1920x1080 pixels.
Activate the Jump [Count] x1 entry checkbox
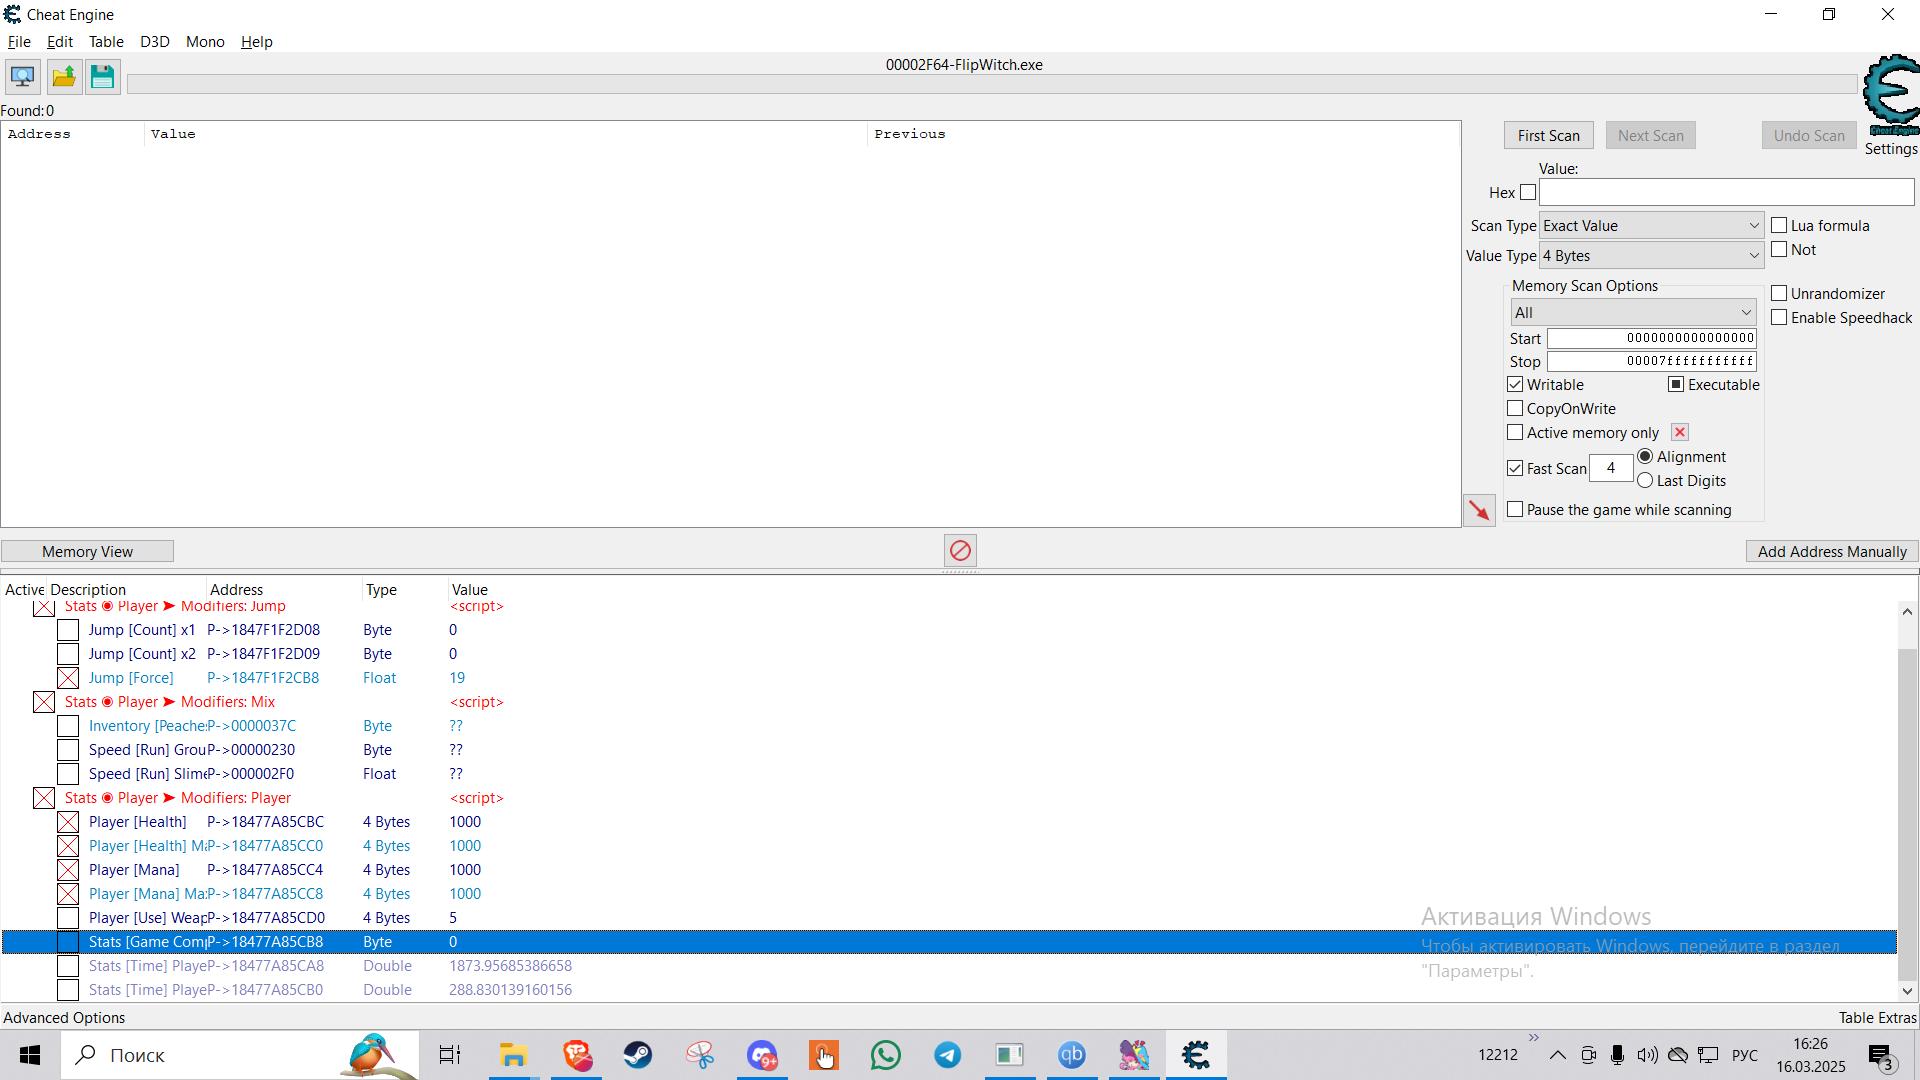tap(68, 630)
